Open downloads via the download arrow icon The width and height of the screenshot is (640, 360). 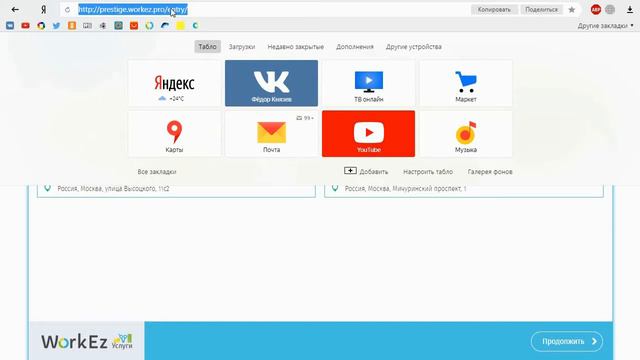[x=630, y=9]
